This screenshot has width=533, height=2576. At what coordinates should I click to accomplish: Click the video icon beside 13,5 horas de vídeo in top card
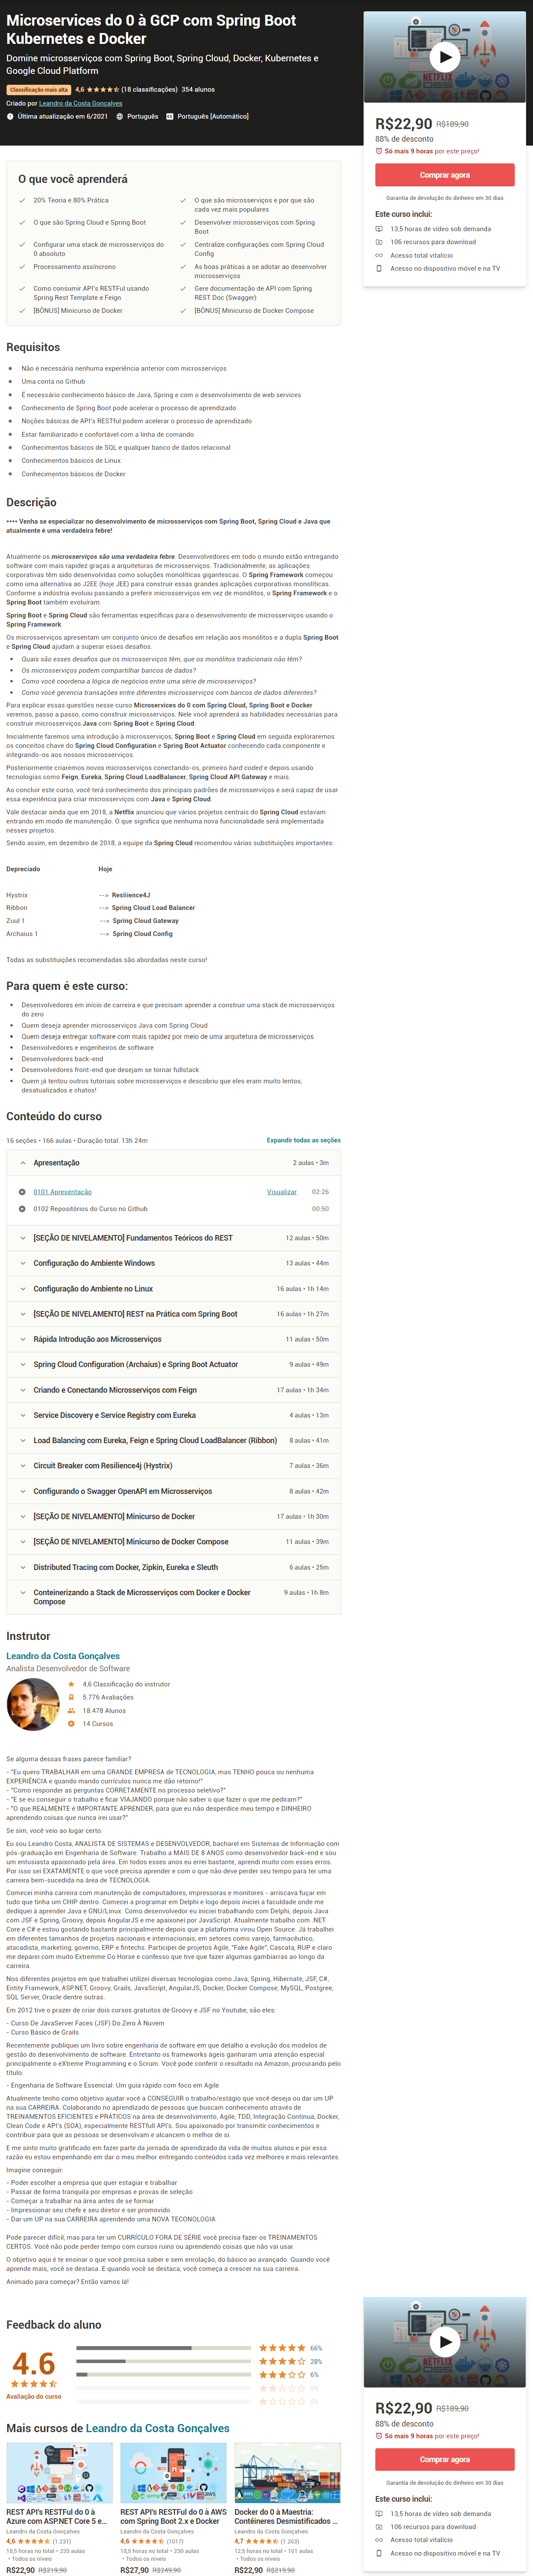tap(379, 229)
